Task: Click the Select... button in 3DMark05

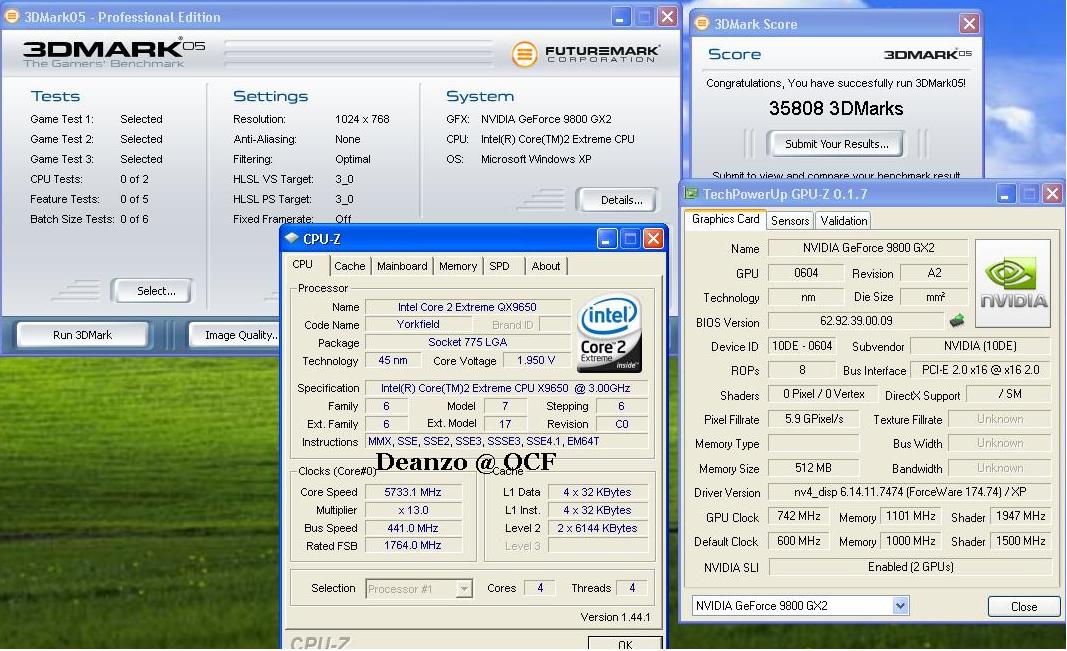Action: (x=151, y=290)
